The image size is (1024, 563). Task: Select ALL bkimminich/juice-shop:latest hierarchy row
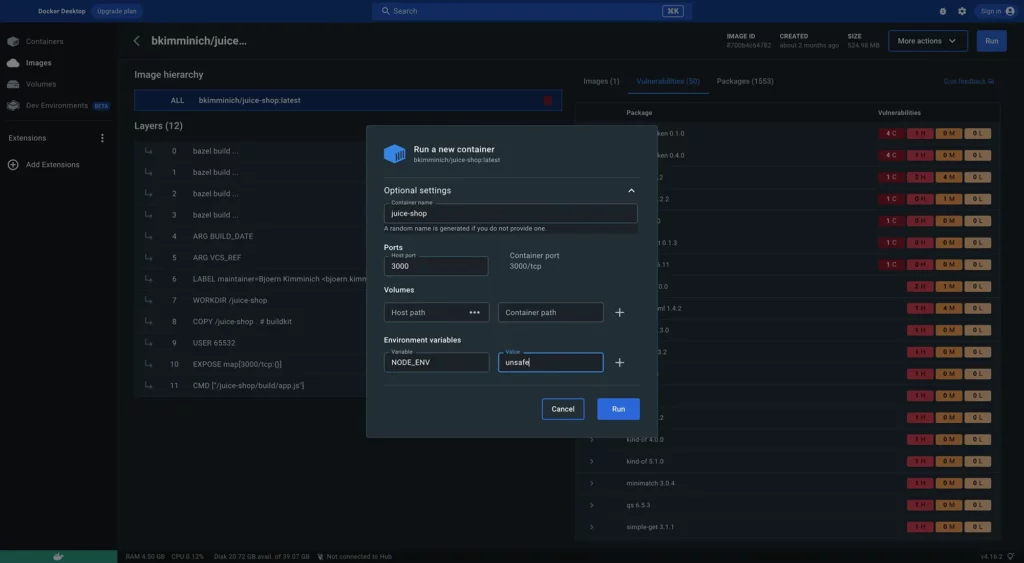tap(348, 101)
